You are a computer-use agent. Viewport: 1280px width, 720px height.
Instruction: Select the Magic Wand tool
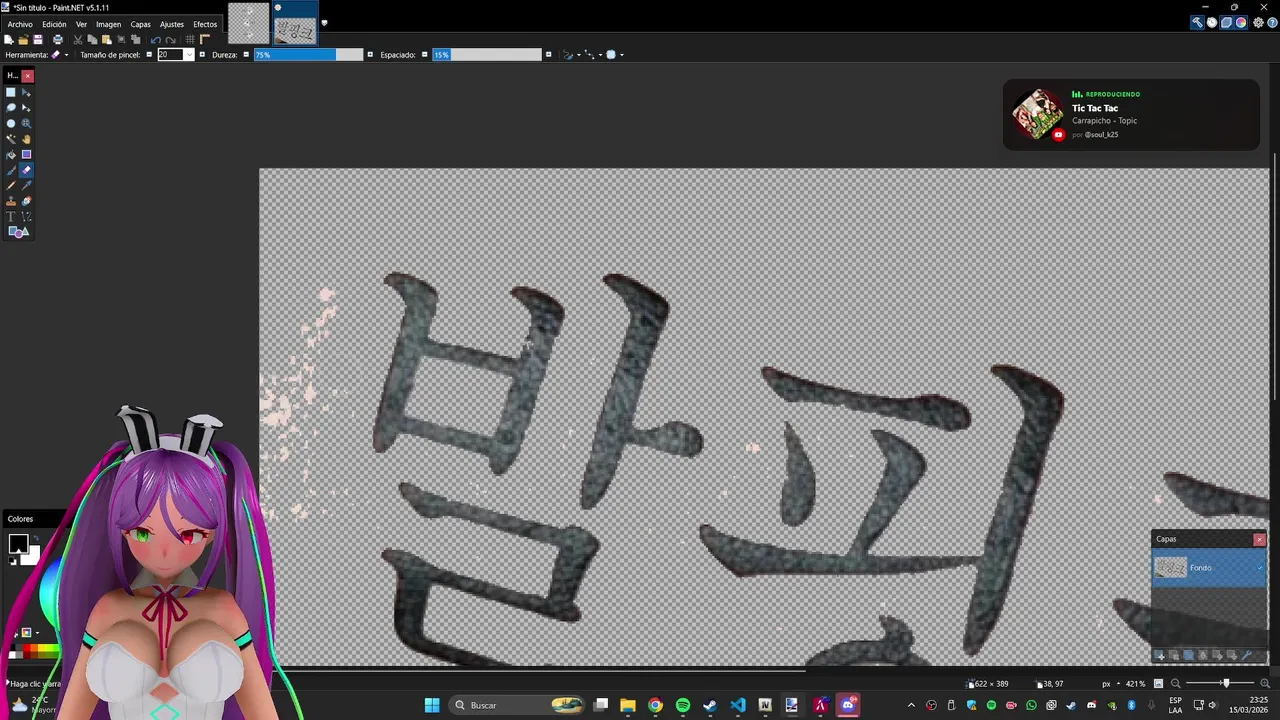tap(11, 139)
